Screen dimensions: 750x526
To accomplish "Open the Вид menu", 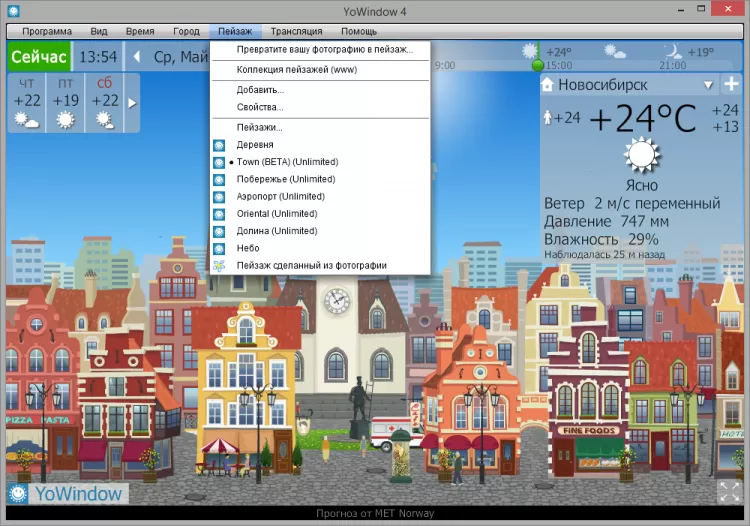I will coord(99,32).
